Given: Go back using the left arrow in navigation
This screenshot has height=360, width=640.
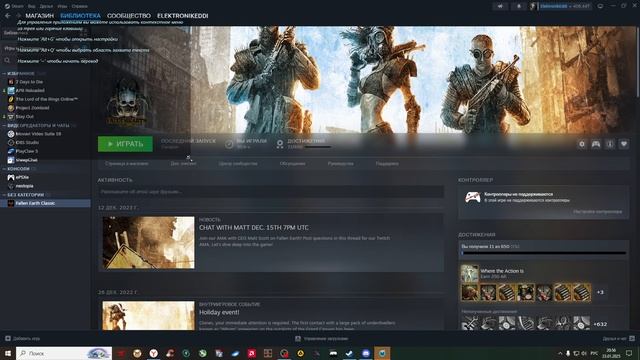Looking at the screenshot, I should tap(8, 16).
